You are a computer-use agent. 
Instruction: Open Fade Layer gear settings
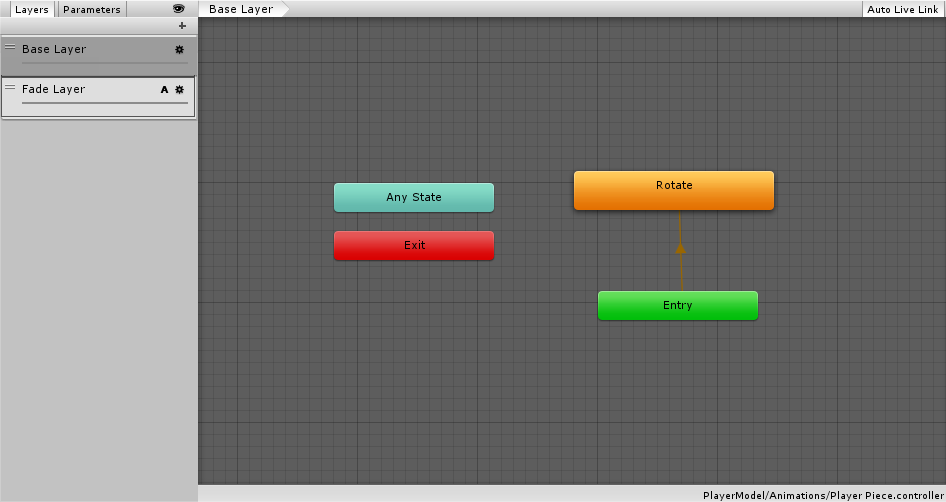pyautogui.click(x=179, y=89)
